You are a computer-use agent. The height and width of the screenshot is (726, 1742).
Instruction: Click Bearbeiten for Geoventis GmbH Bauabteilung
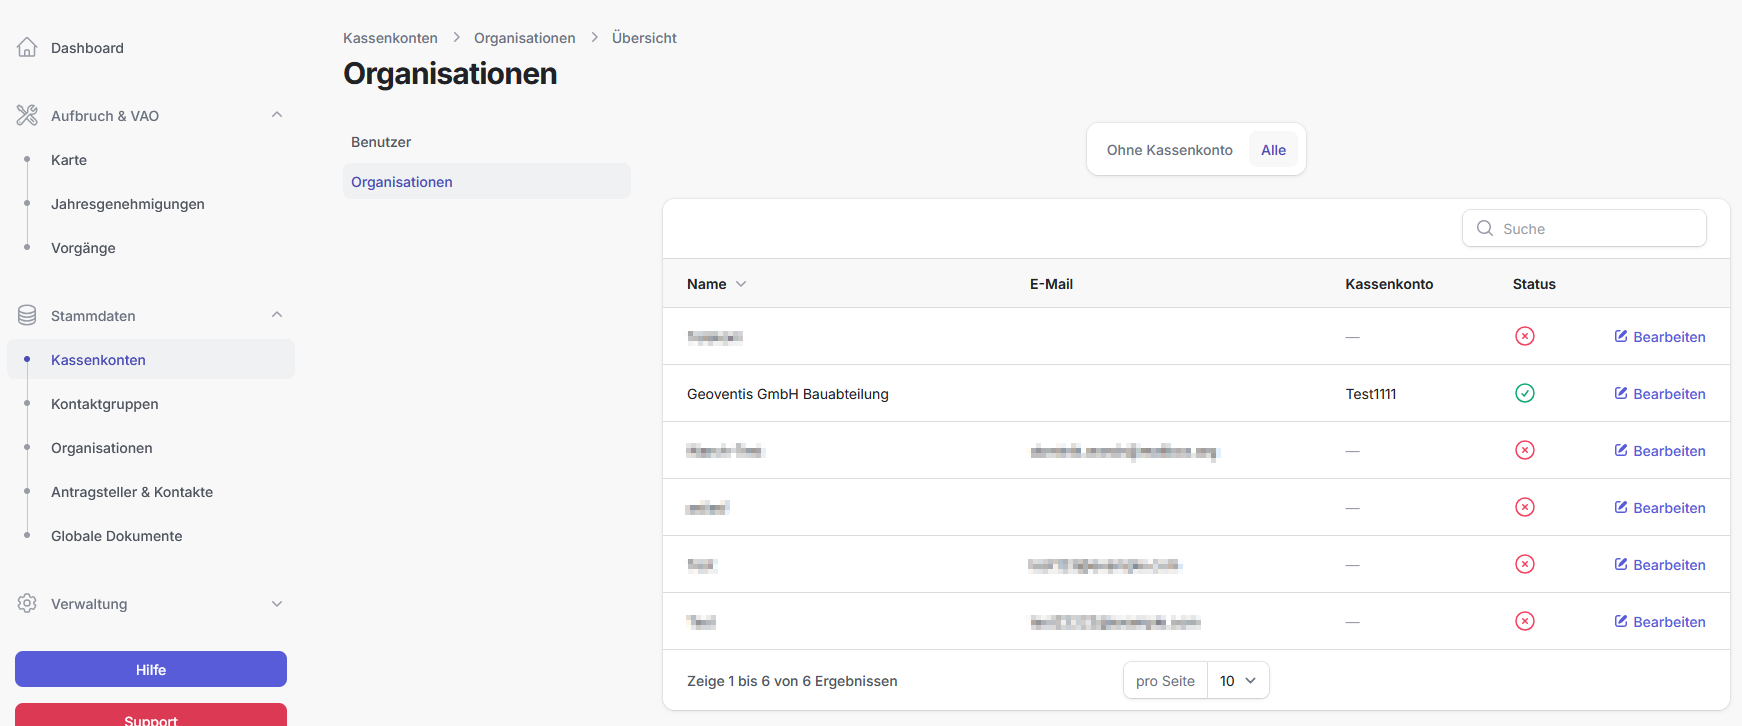coord(1660,393)
